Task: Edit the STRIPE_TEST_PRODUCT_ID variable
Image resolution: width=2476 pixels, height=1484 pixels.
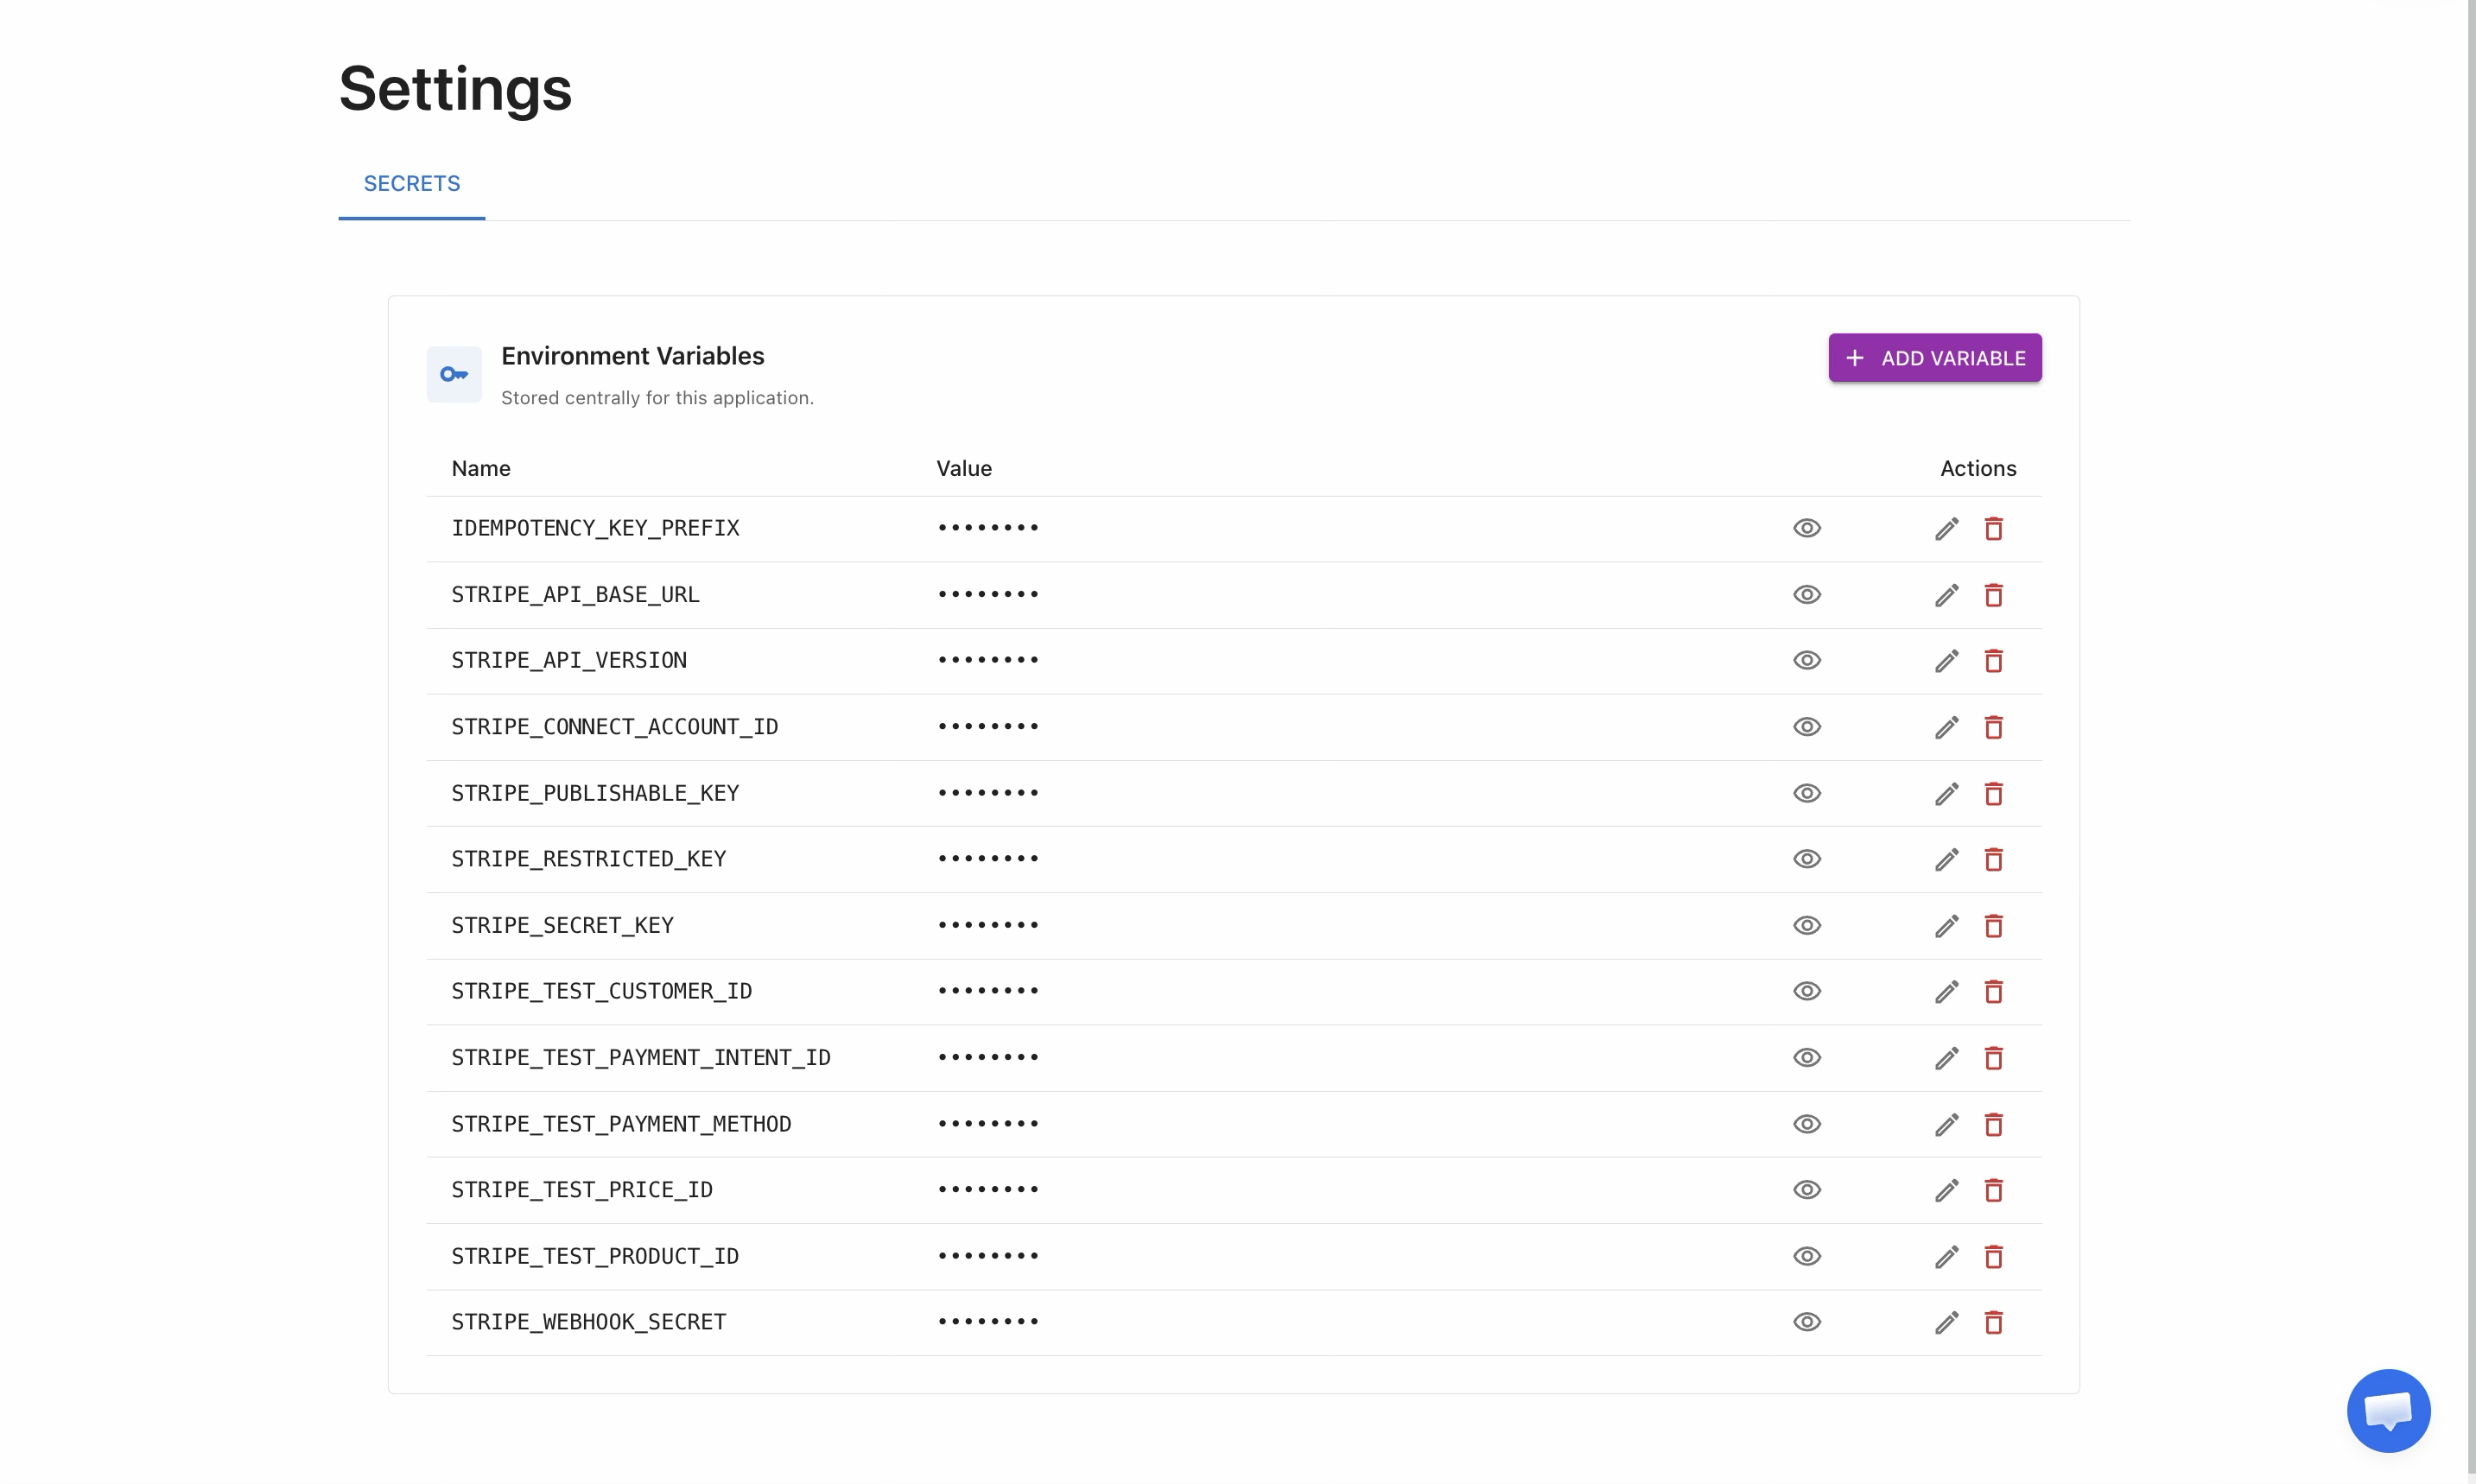Action: point(1946,1257)
